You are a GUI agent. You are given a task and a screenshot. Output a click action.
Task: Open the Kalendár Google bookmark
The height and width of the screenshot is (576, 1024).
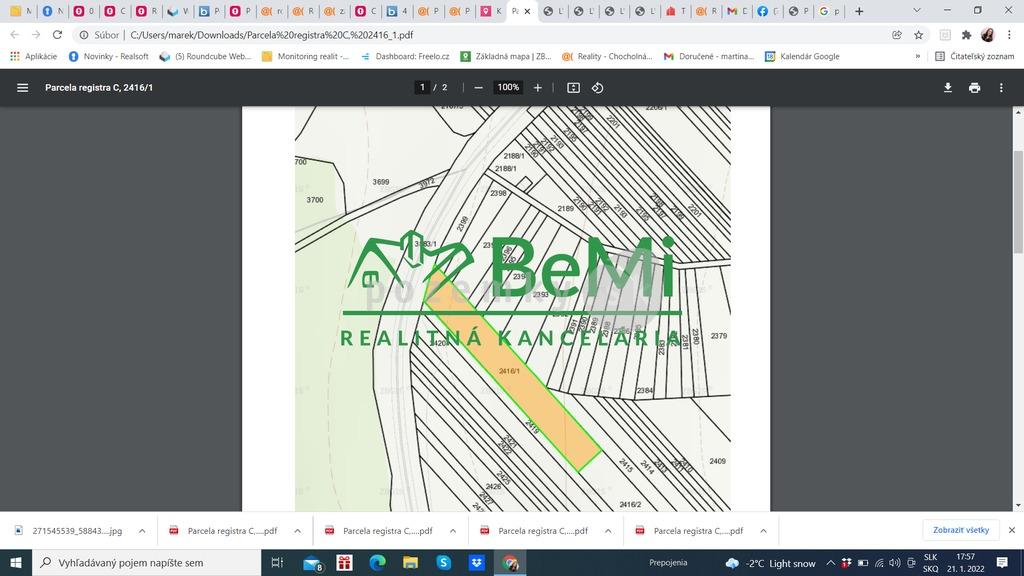(x=802, y=56)
